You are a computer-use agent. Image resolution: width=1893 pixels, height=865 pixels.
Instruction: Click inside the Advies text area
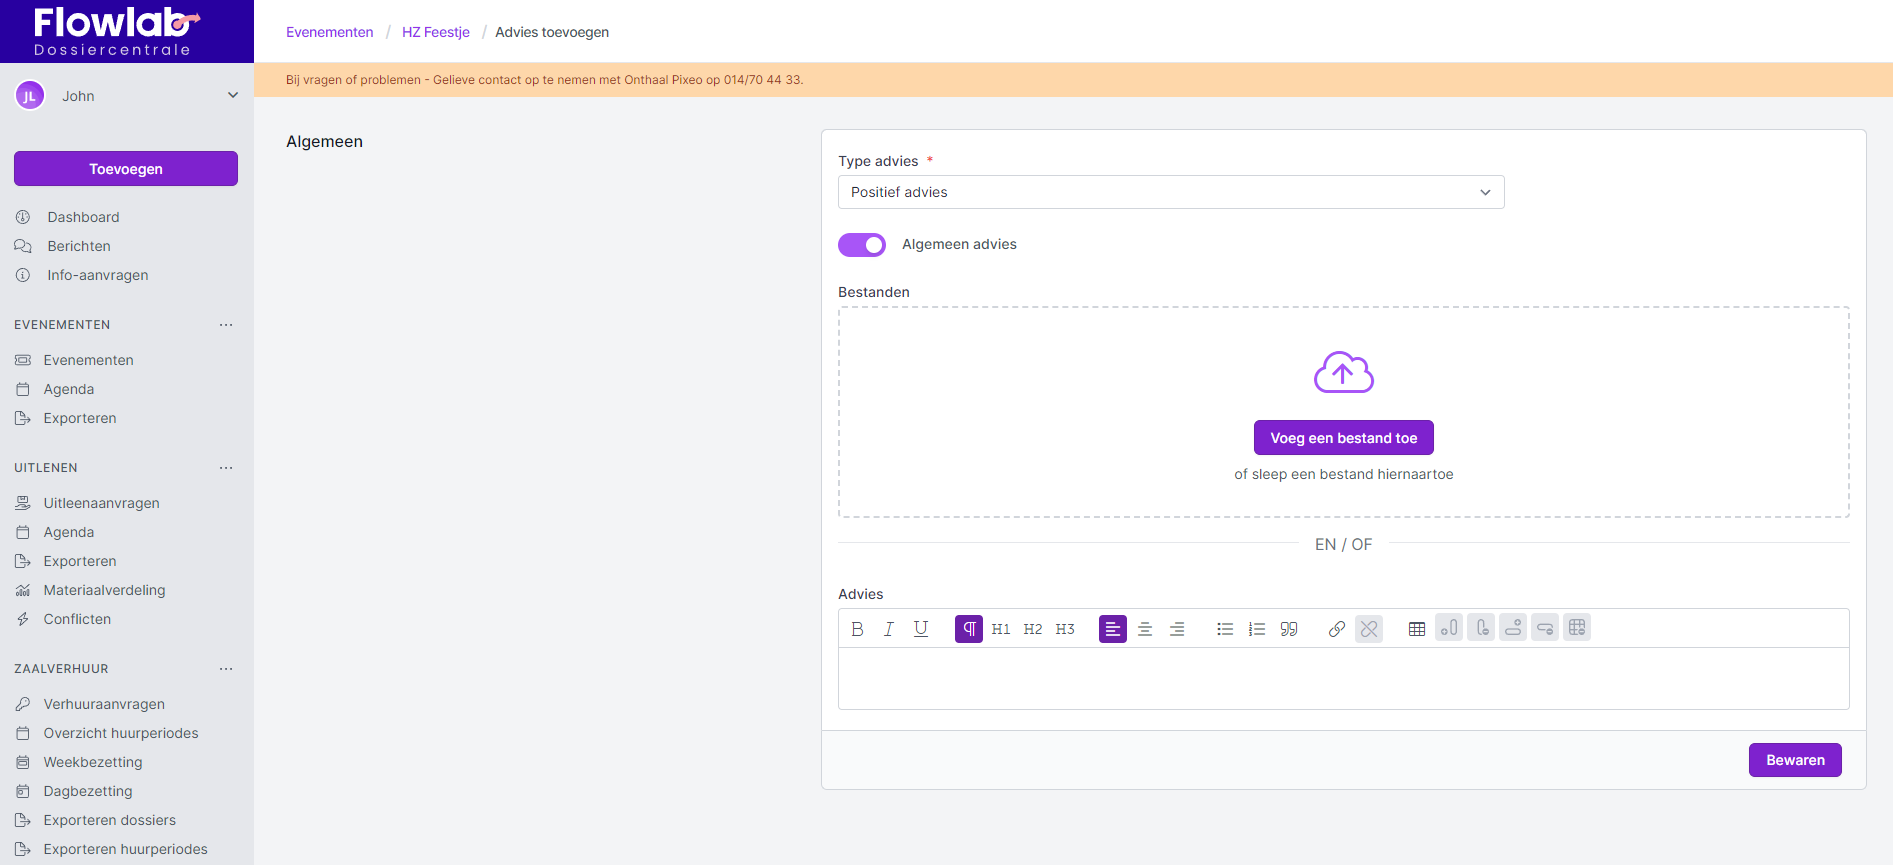[1343, 678]
